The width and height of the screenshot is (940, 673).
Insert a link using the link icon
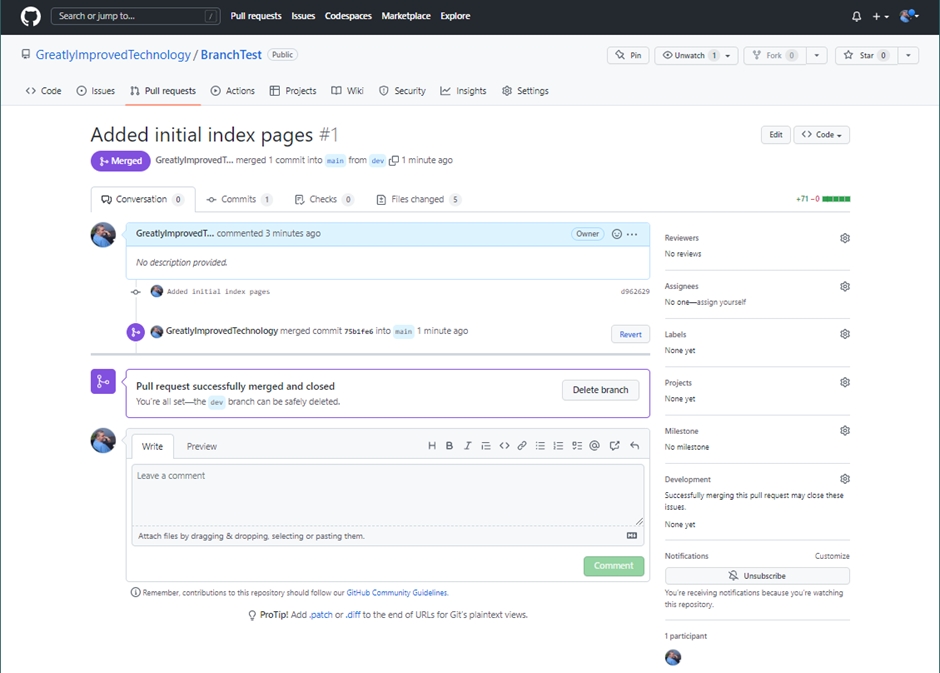(522, 446)
